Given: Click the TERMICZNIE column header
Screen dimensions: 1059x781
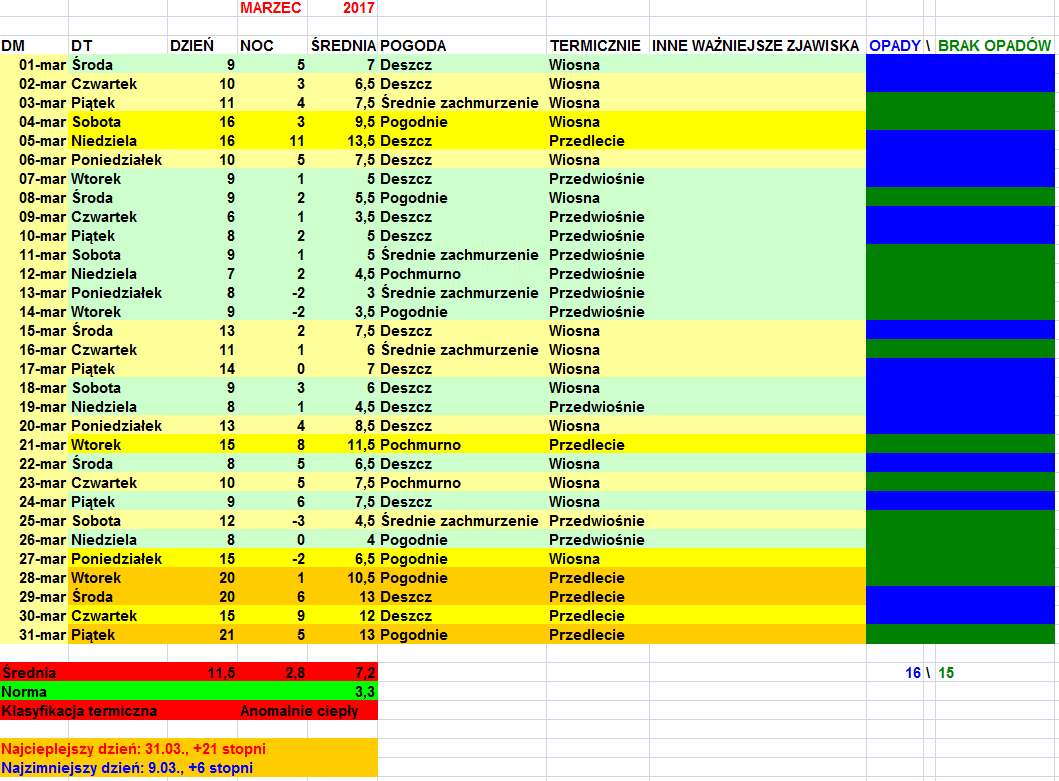Looking at the screenshot, I should pyautogui.click(x=595, y=46).
